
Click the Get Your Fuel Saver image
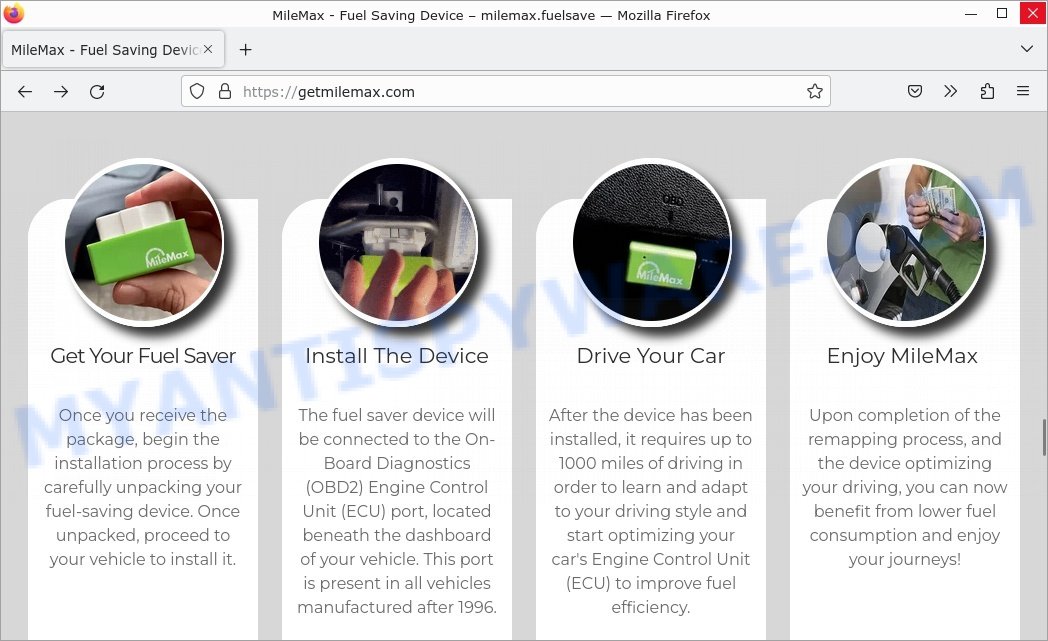[144, 242]
